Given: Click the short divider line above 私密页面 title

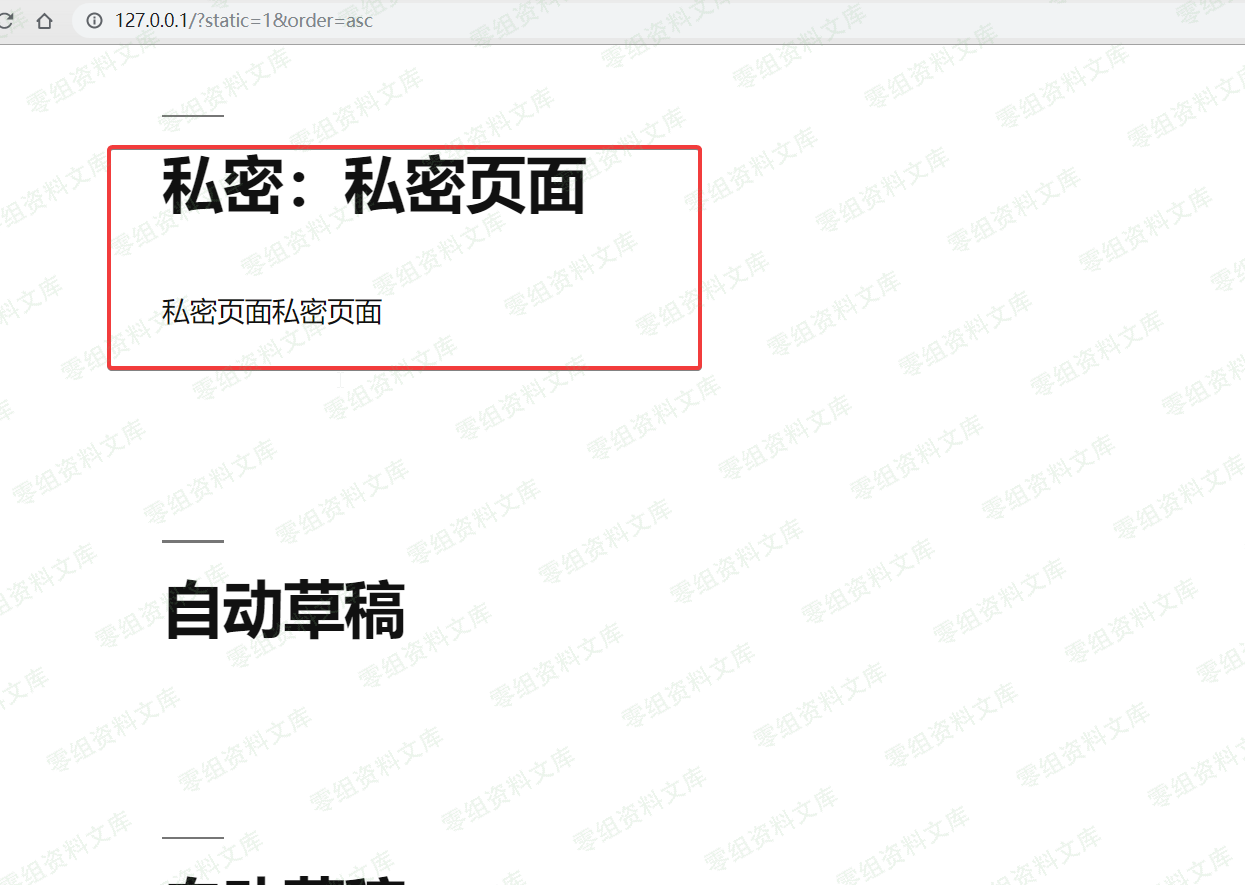Looking at the screenshot, I should [x=192, y=116].
